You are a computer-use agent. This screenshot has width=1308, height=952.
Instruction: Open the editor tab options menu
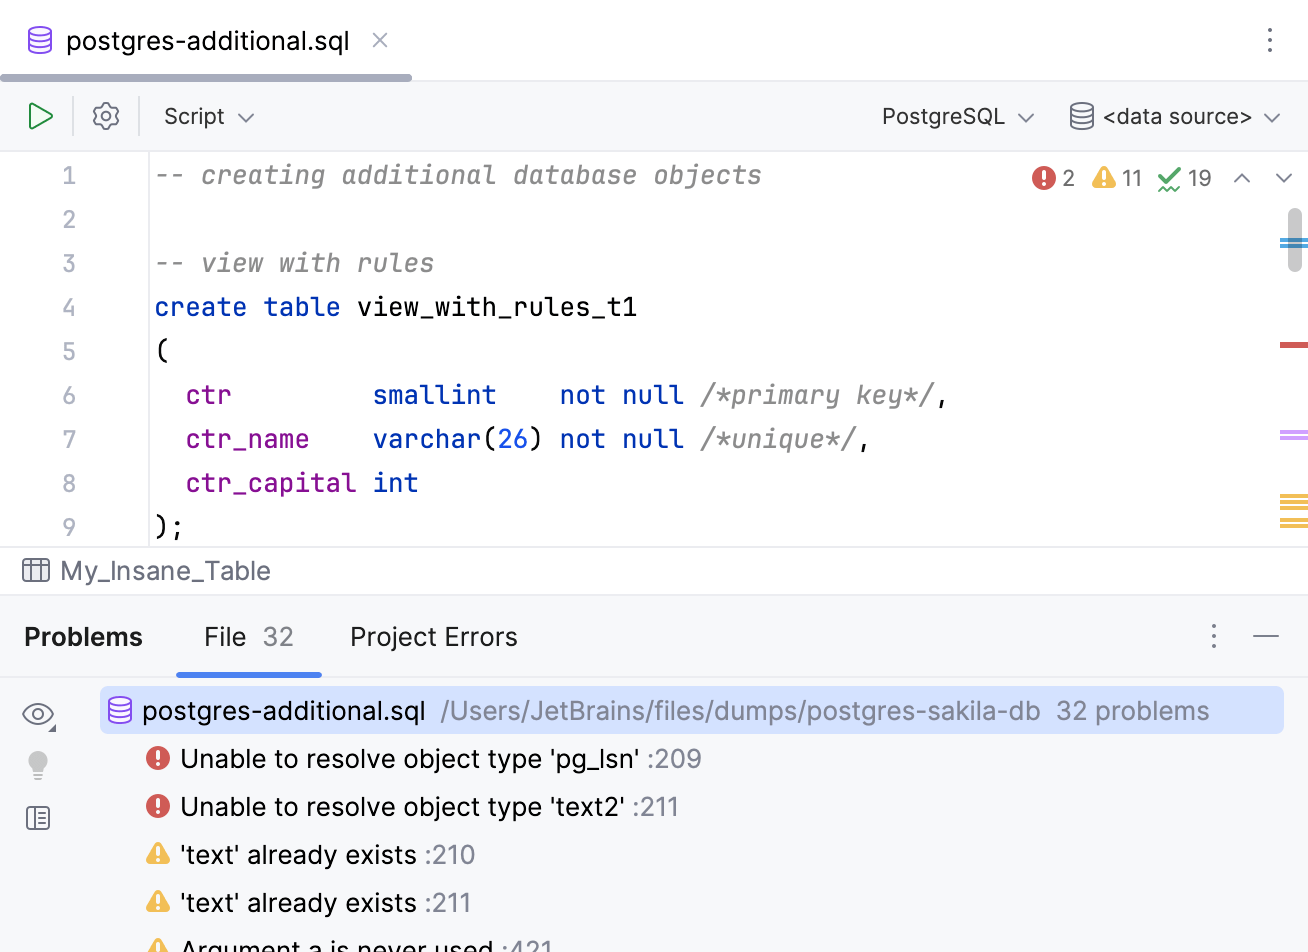click(1269, 40)
